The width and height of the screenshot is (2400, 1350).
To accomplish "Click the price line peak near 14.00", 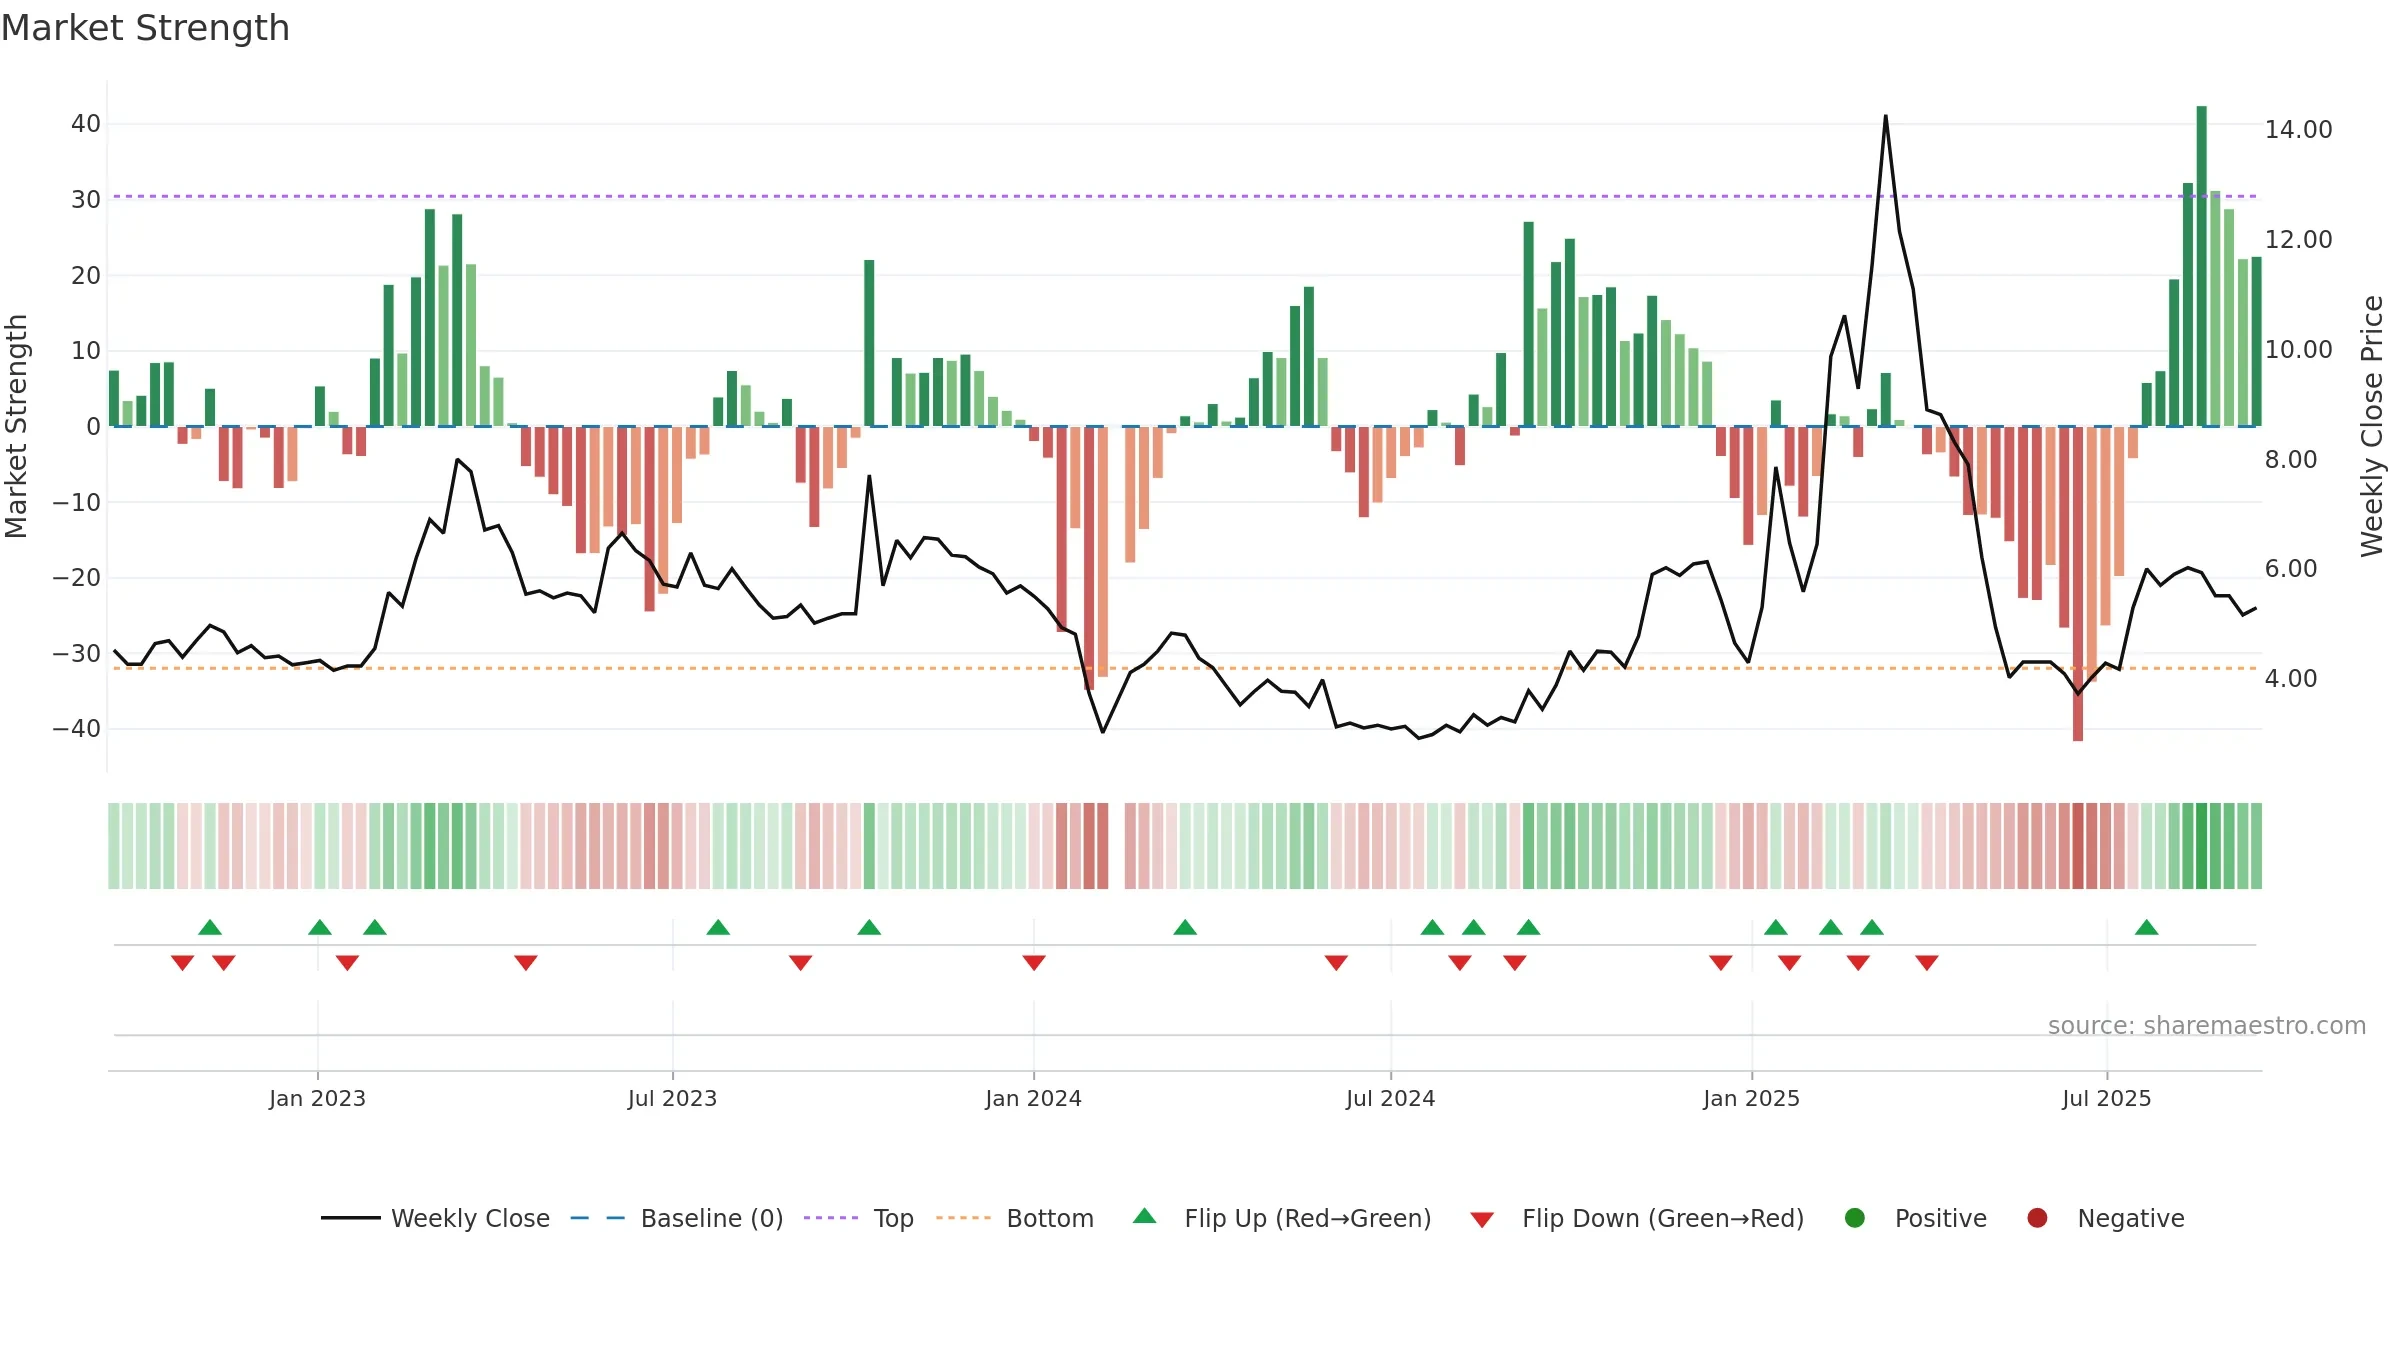I will click(x=1885, y=117).
